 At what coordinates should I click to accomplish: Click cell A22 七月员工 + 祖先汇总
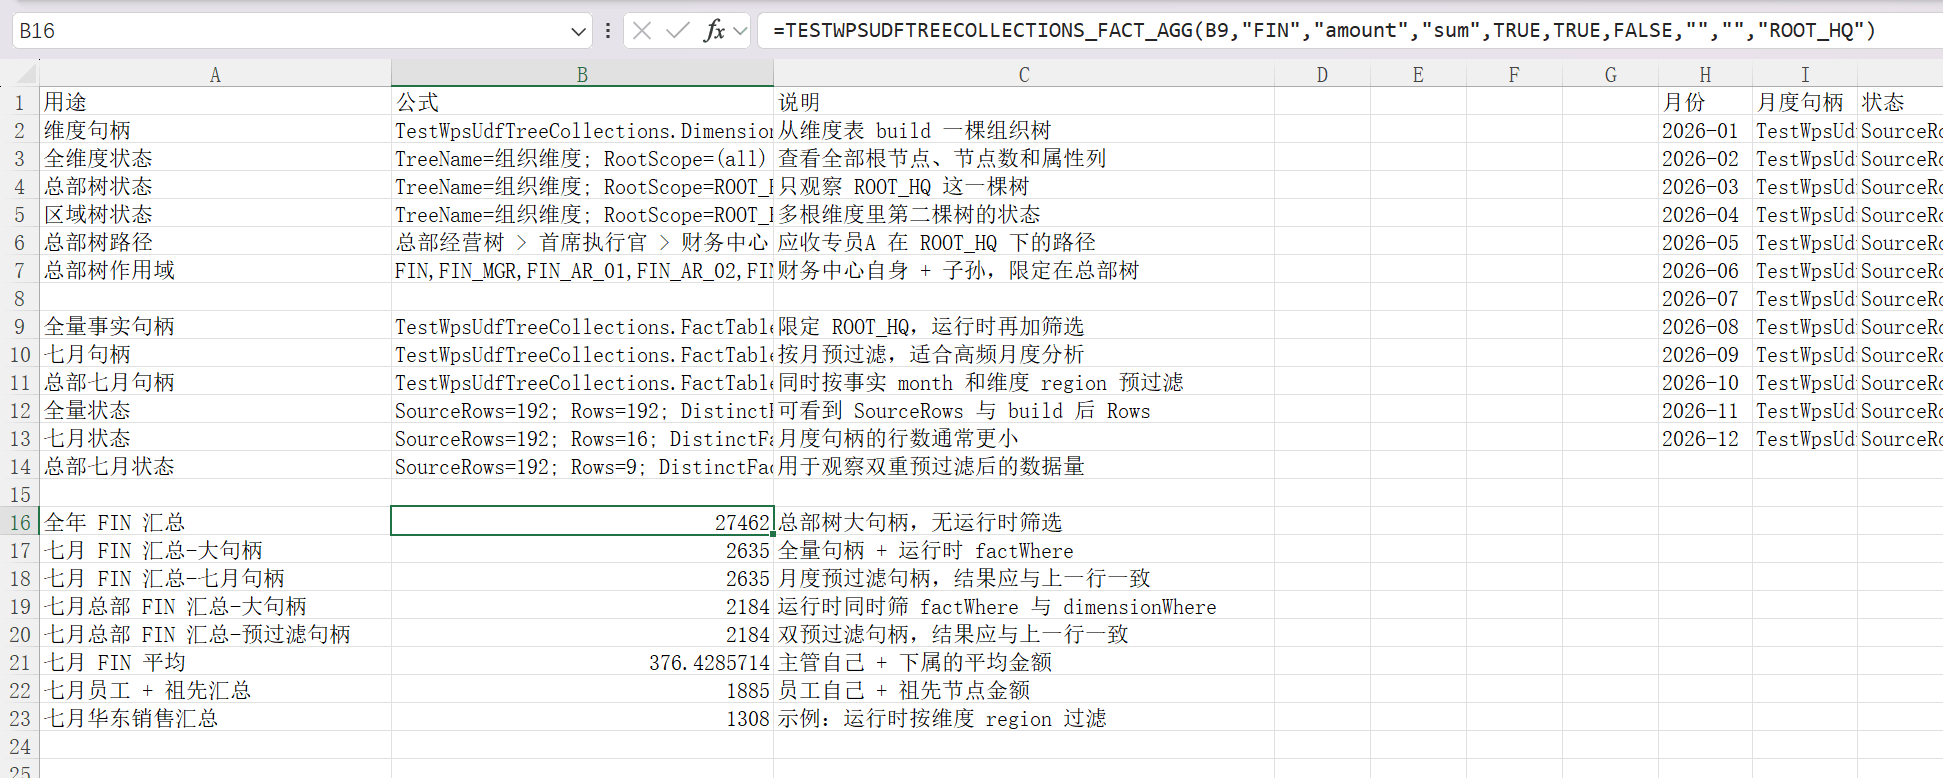[215, 690]
